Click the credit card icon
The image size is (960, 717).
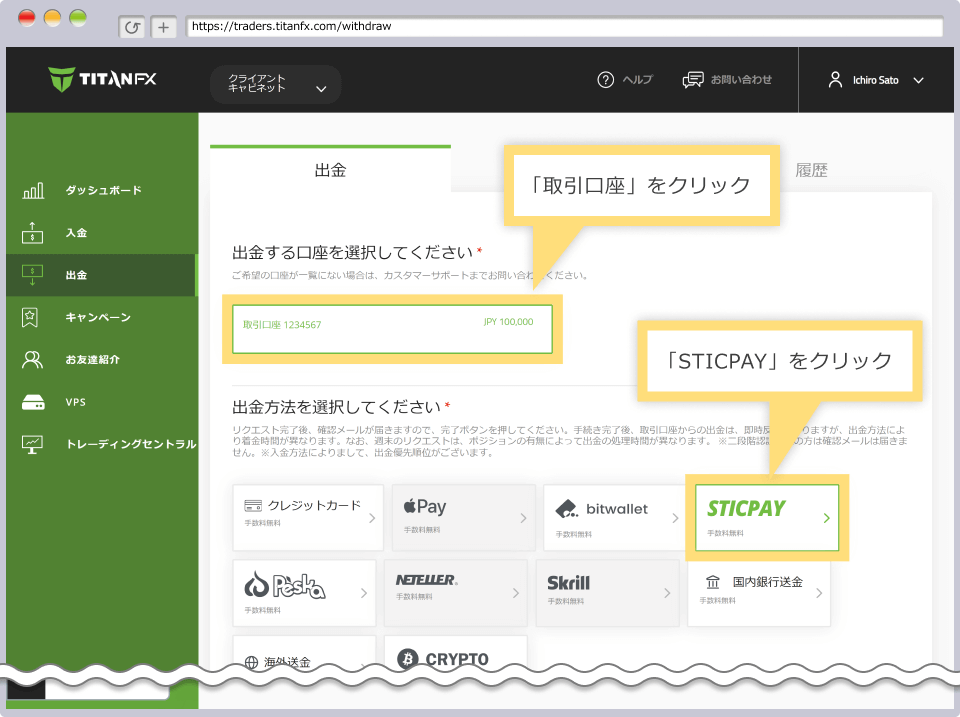point(253,506)
